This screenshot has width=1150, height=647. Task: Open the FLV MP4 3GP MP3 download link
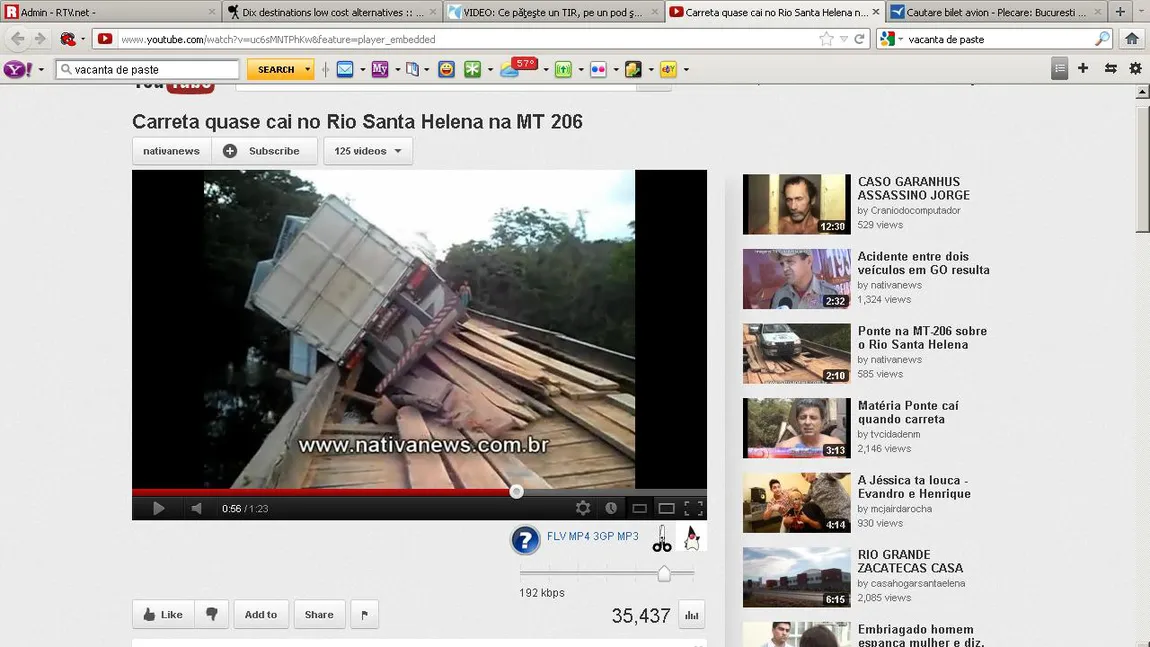pos(593,536)
